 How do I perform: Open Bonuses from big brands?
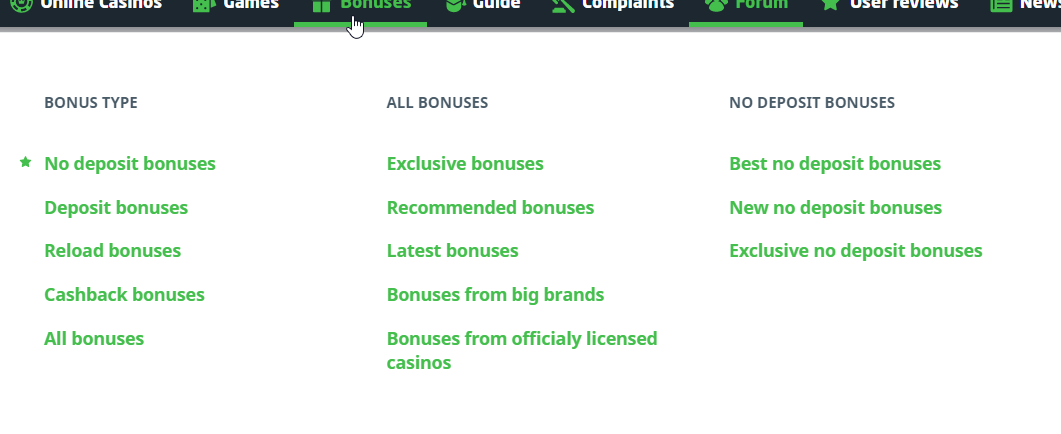tap(495, 295)
